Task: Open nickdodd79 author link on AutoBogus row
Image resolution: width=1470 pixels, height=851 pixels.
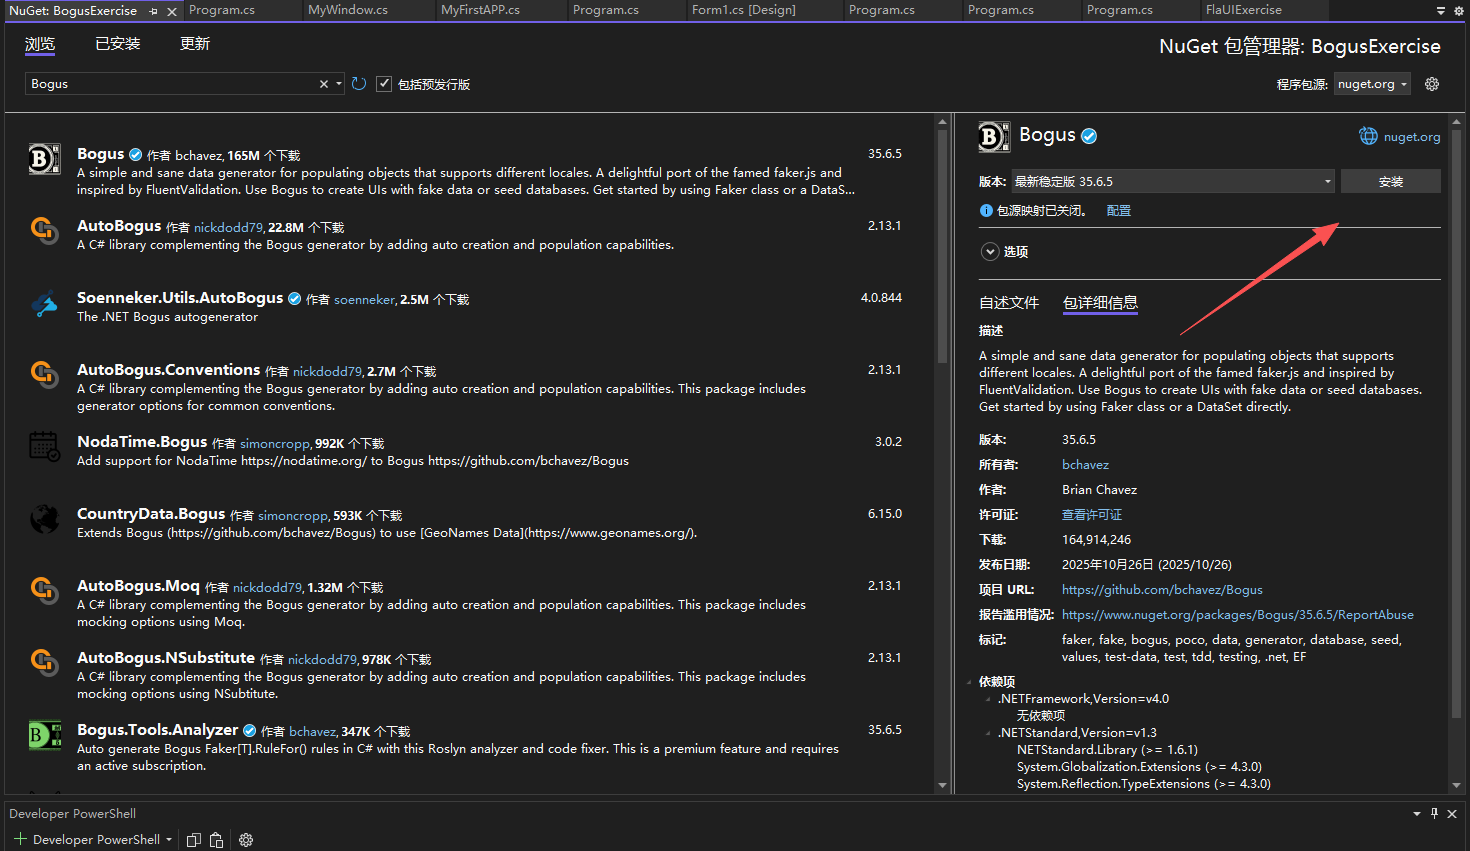Action: tap(229, 228)
